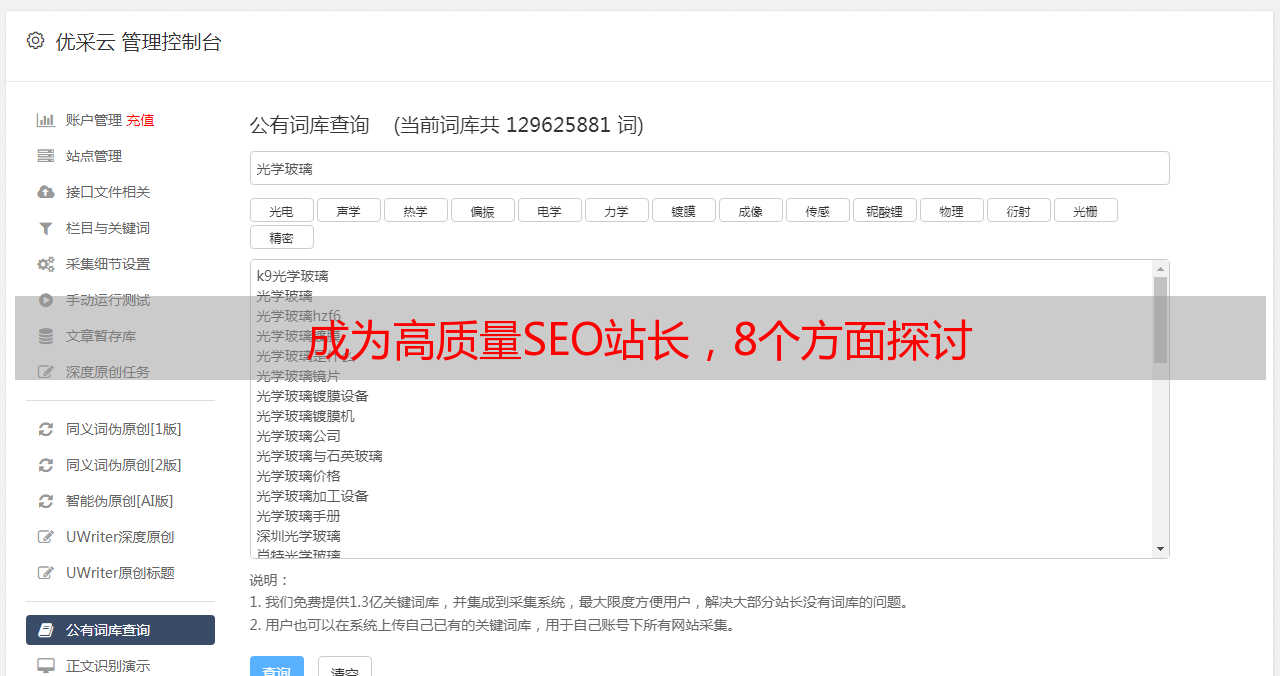
Task: Choose the 力学 tag button
Action: (x=616, y=210)
